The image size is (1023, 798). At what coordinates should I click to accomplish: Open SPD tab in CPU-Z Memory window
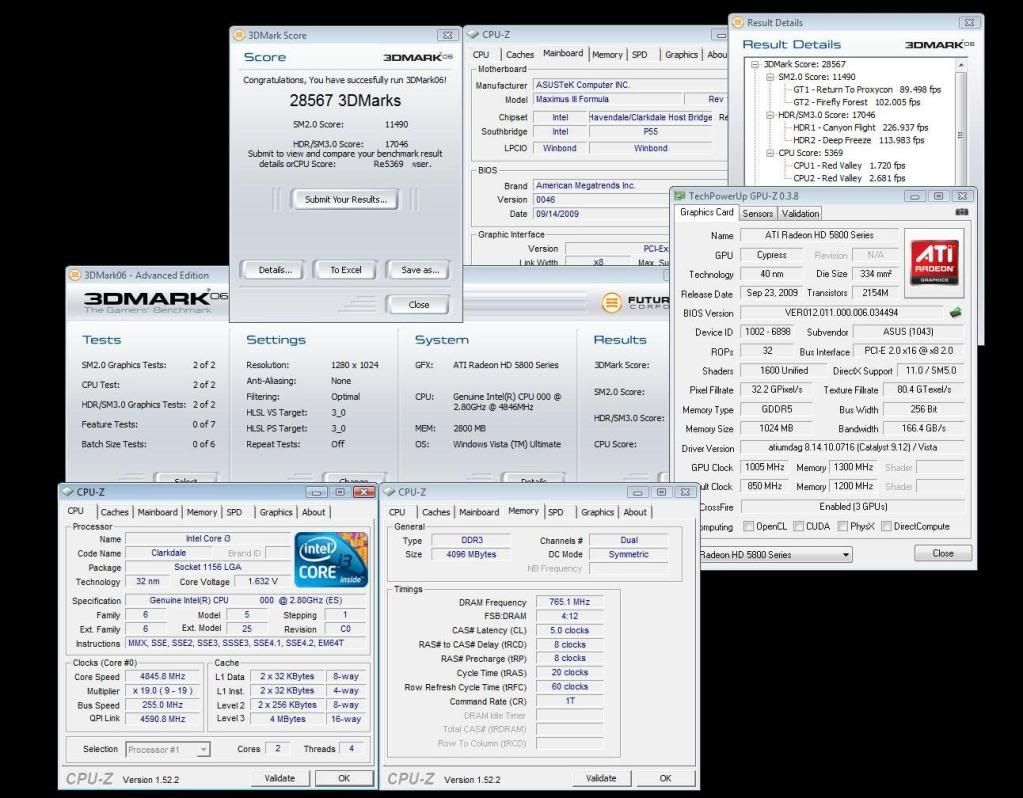click(x=556, y=512)
